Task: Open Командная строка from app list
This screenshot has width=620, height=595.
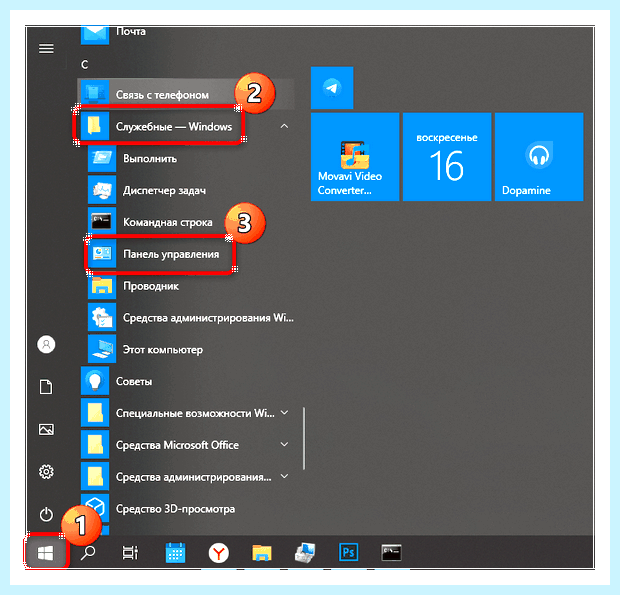Action: pos(186,222)
